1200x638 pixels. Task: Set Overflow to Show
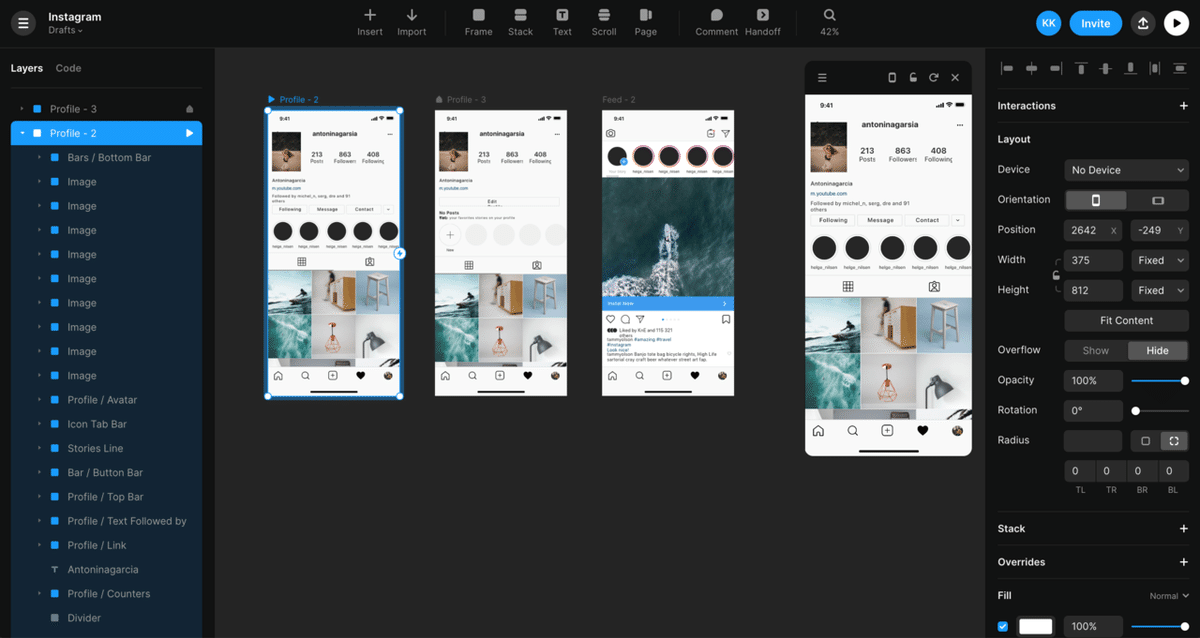(1096, 350)
